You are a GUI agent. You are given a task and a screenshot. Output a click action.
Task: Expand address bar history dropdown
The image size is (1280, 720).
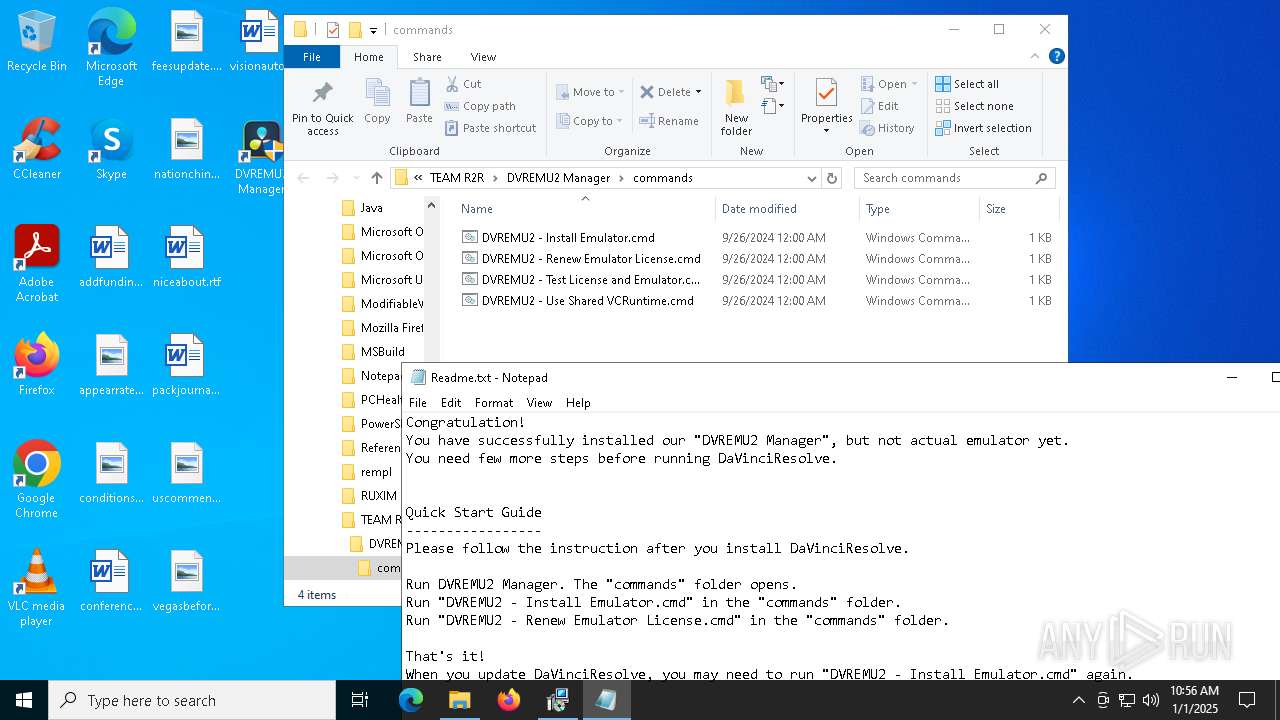click(811, 178)
